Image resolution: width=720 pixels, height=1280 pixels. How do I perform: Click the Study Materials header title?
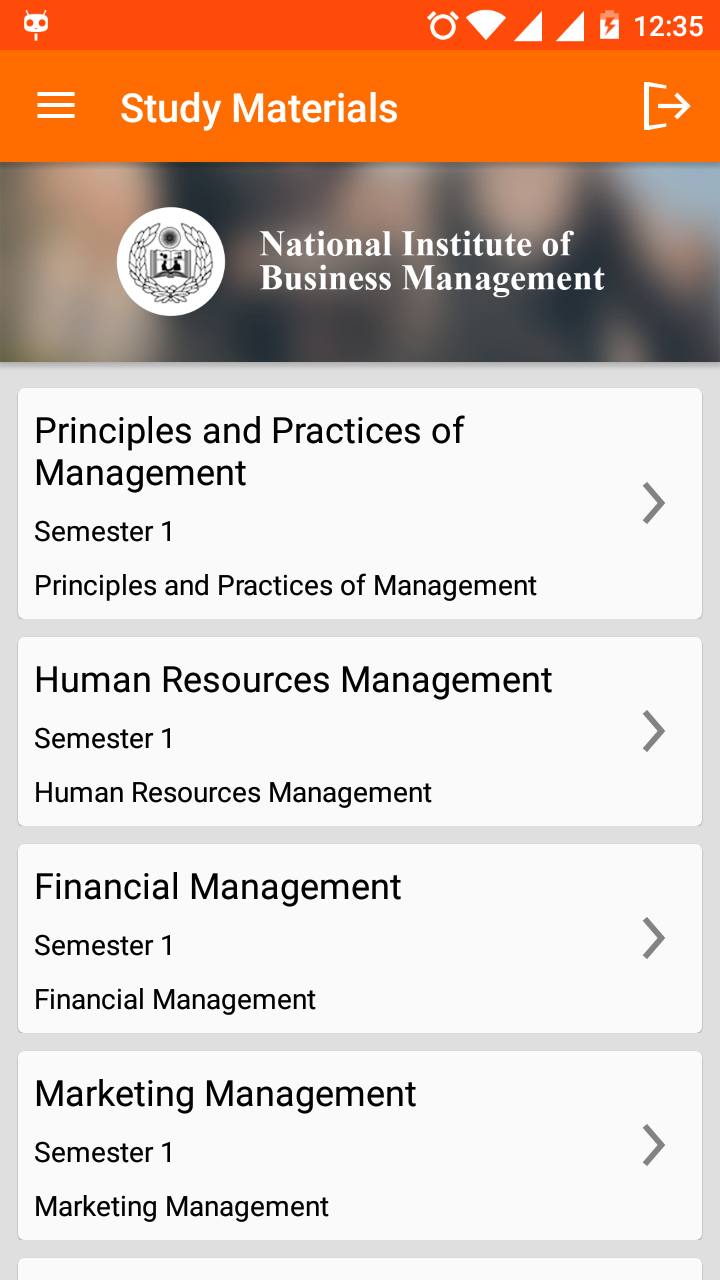259,108
